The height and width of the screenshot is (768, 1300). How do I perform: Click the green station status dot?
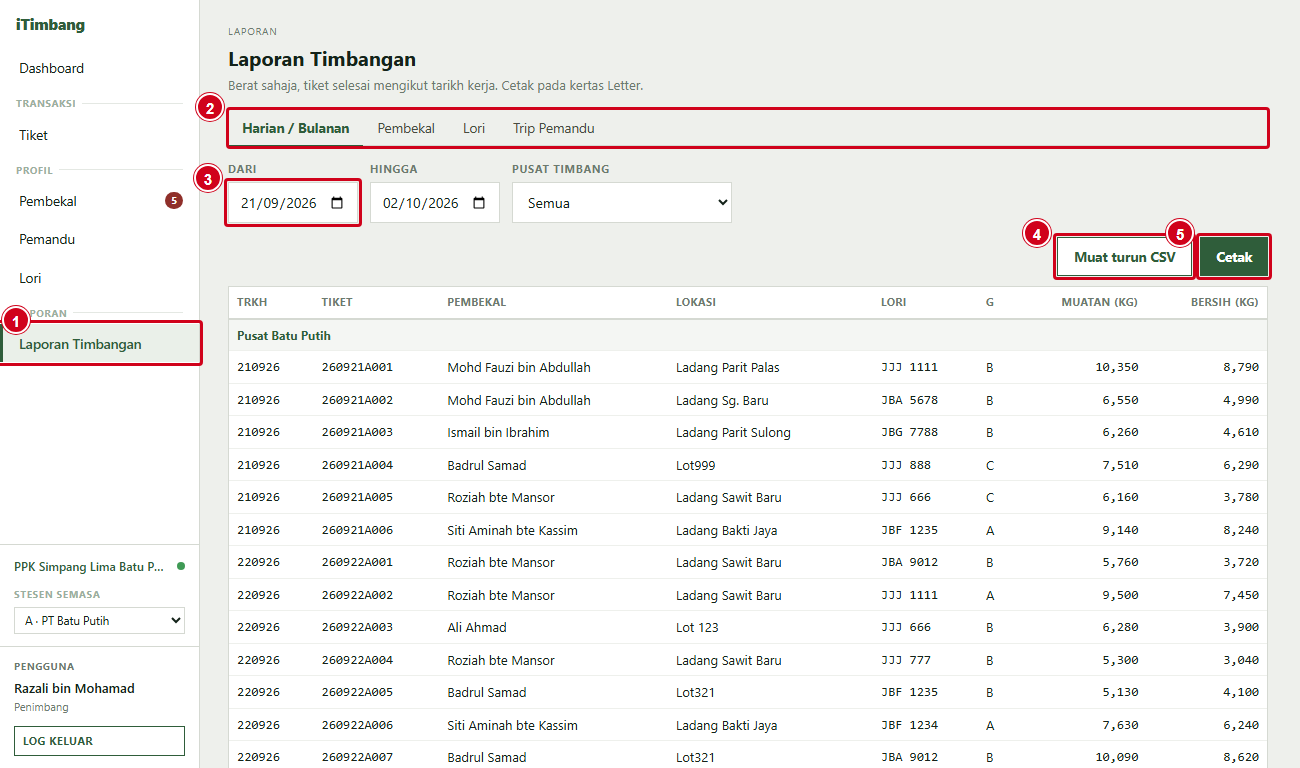coord(181,566)
